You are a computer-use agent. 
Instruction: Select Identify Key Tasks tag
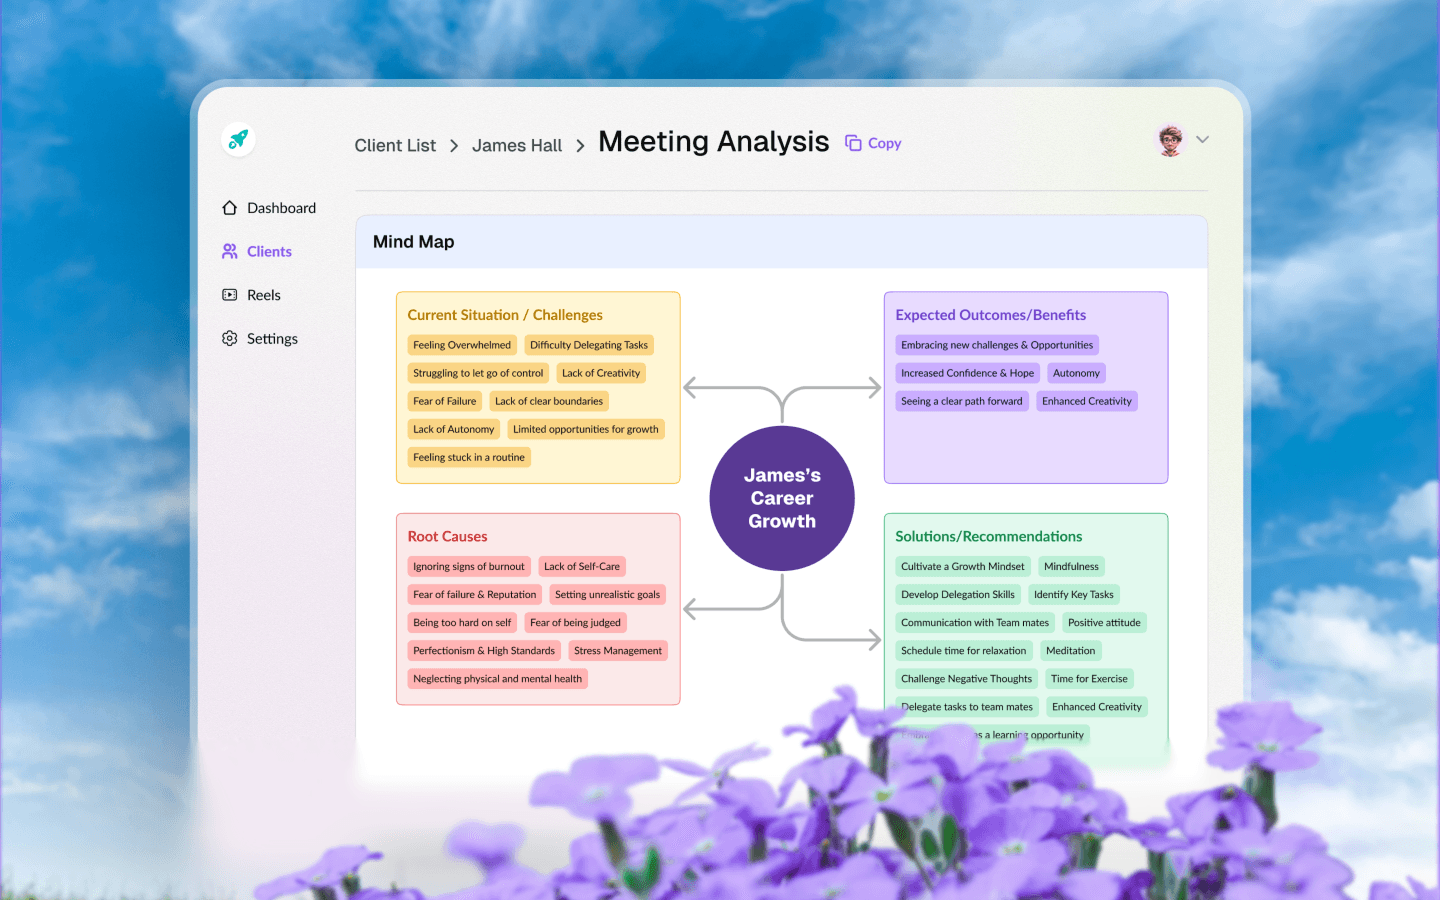(1074, 595)
